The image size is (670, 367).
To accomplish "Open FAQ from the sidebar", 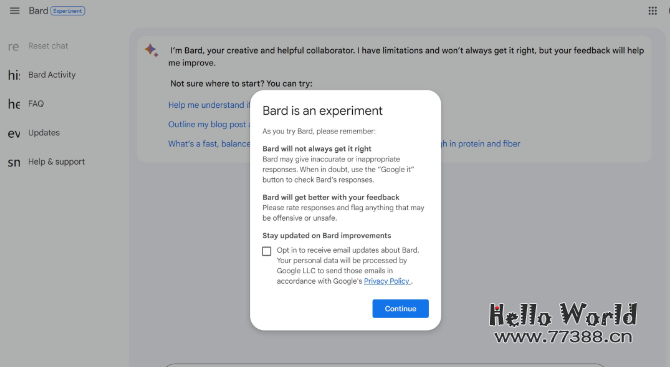I will click(x=36, y=104).
